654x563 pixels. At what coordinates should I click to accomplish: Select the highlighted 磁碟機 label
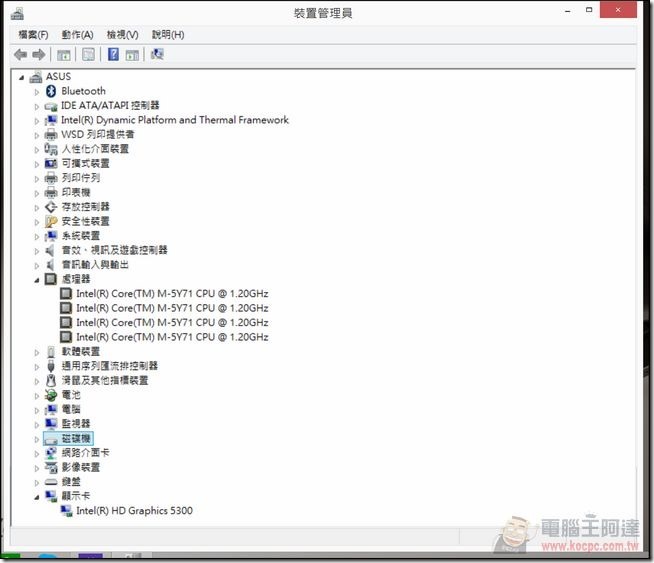click(76, 438)
